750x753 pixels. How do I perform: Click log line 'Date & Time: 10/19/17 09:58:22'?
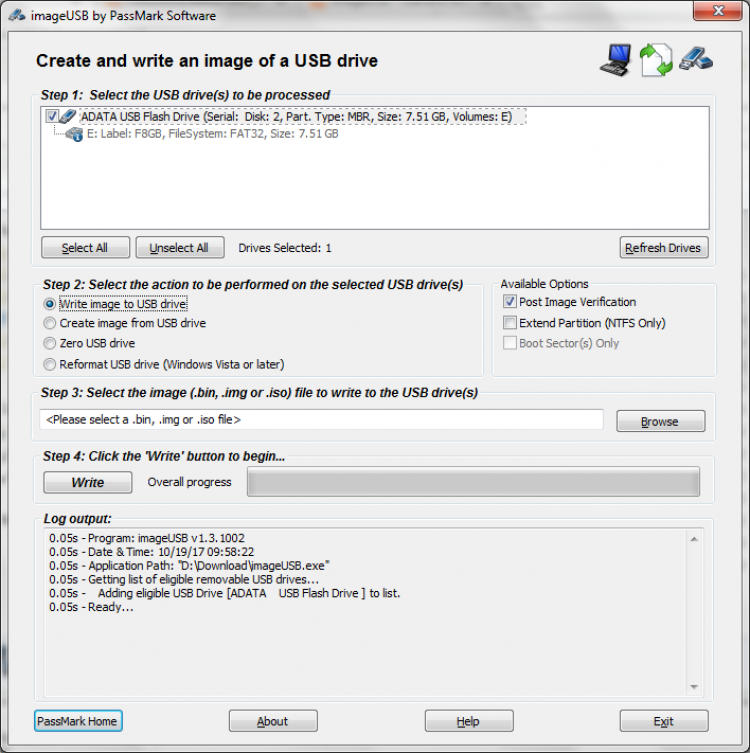tap(152, 552)
